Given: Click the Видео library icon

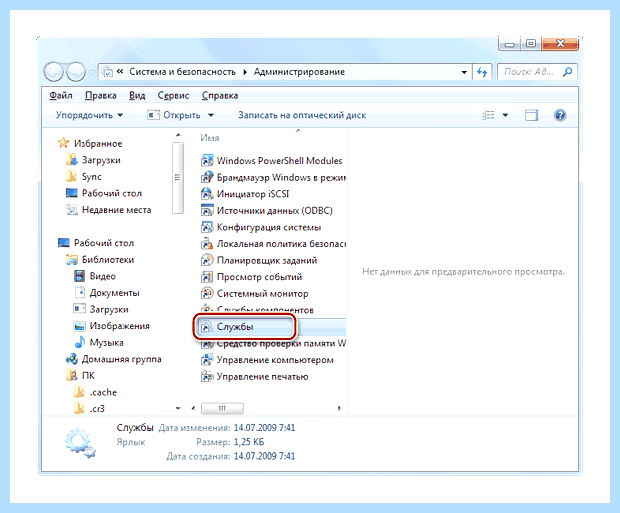Looking at the screenshot, I should 79,276.
